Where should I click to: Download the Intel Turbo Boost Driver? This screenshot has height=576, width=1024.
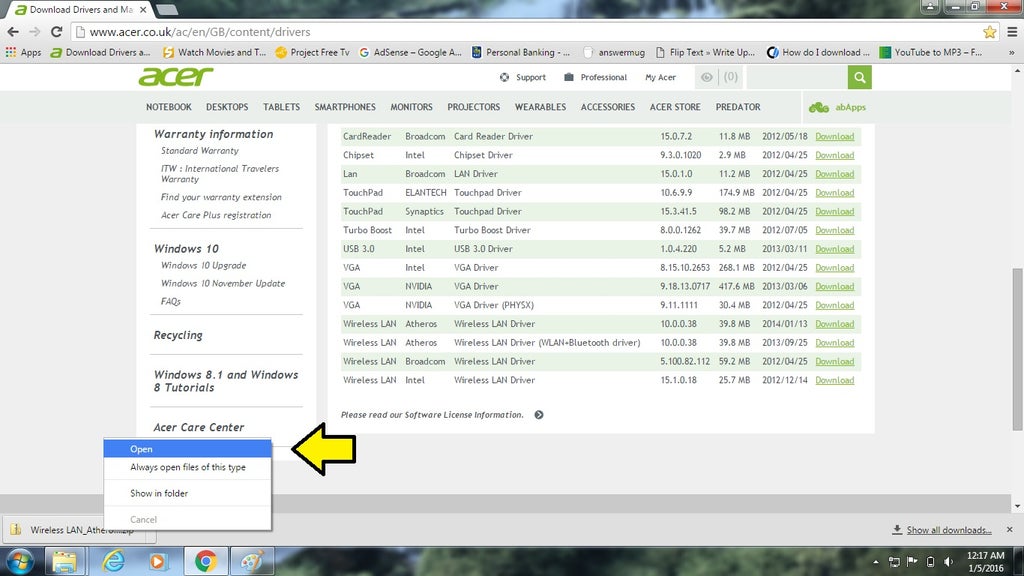coord(835,231)
